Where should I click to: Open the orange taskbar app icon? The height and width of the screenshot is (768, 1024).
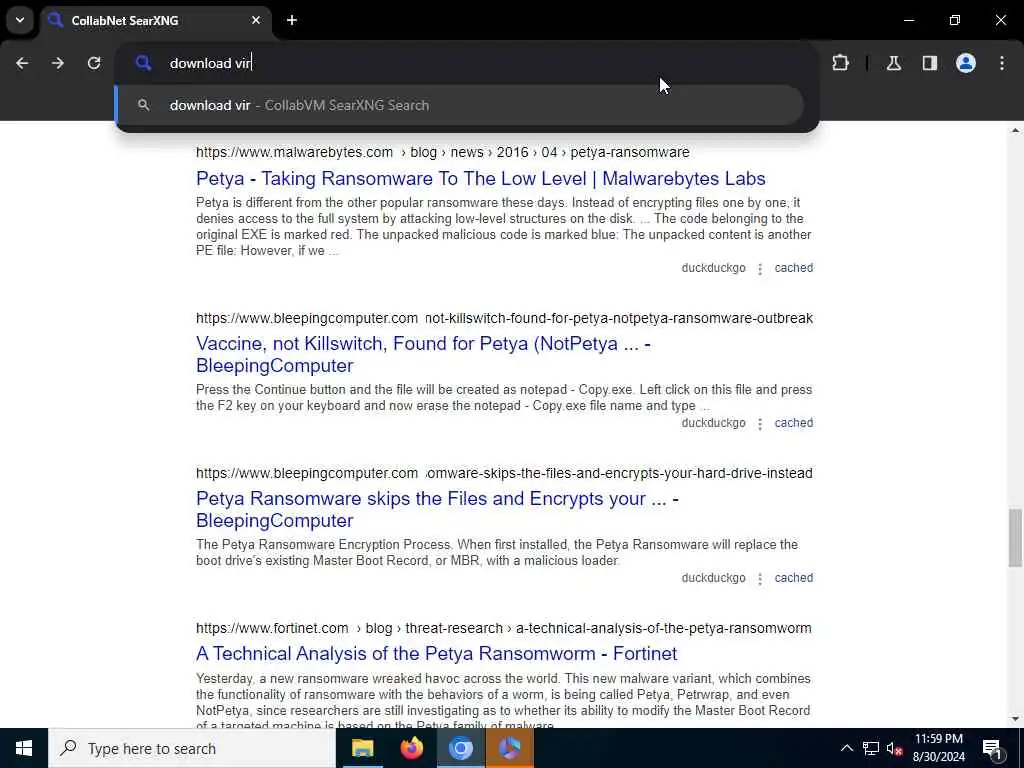509,748
